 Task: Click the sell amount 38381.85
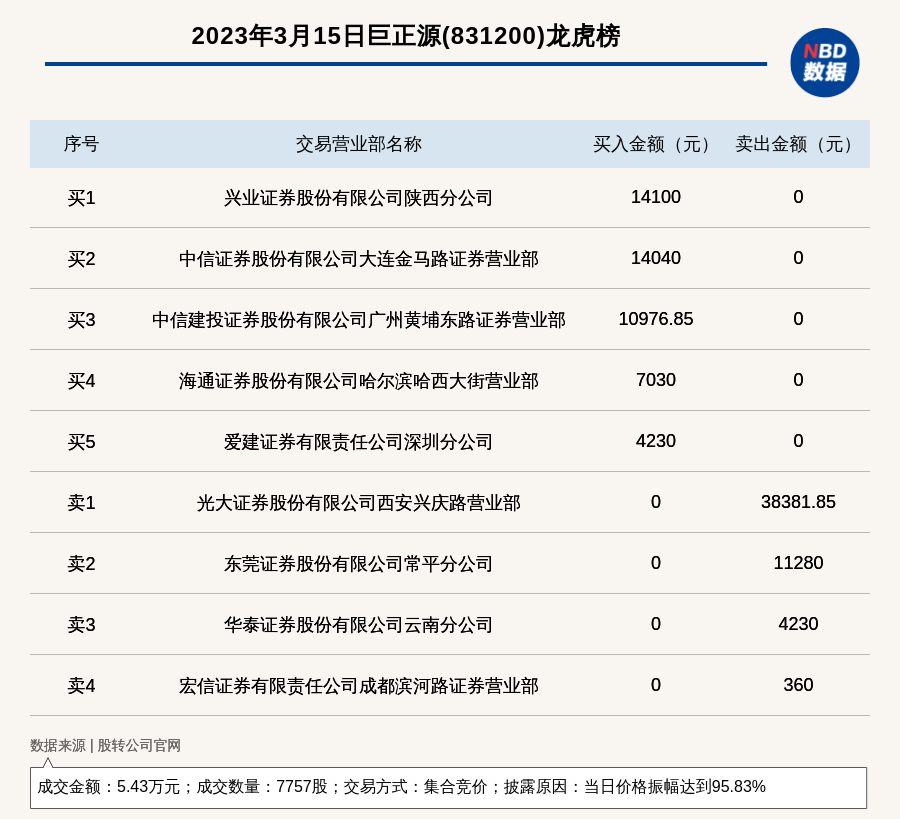point(798,502)
